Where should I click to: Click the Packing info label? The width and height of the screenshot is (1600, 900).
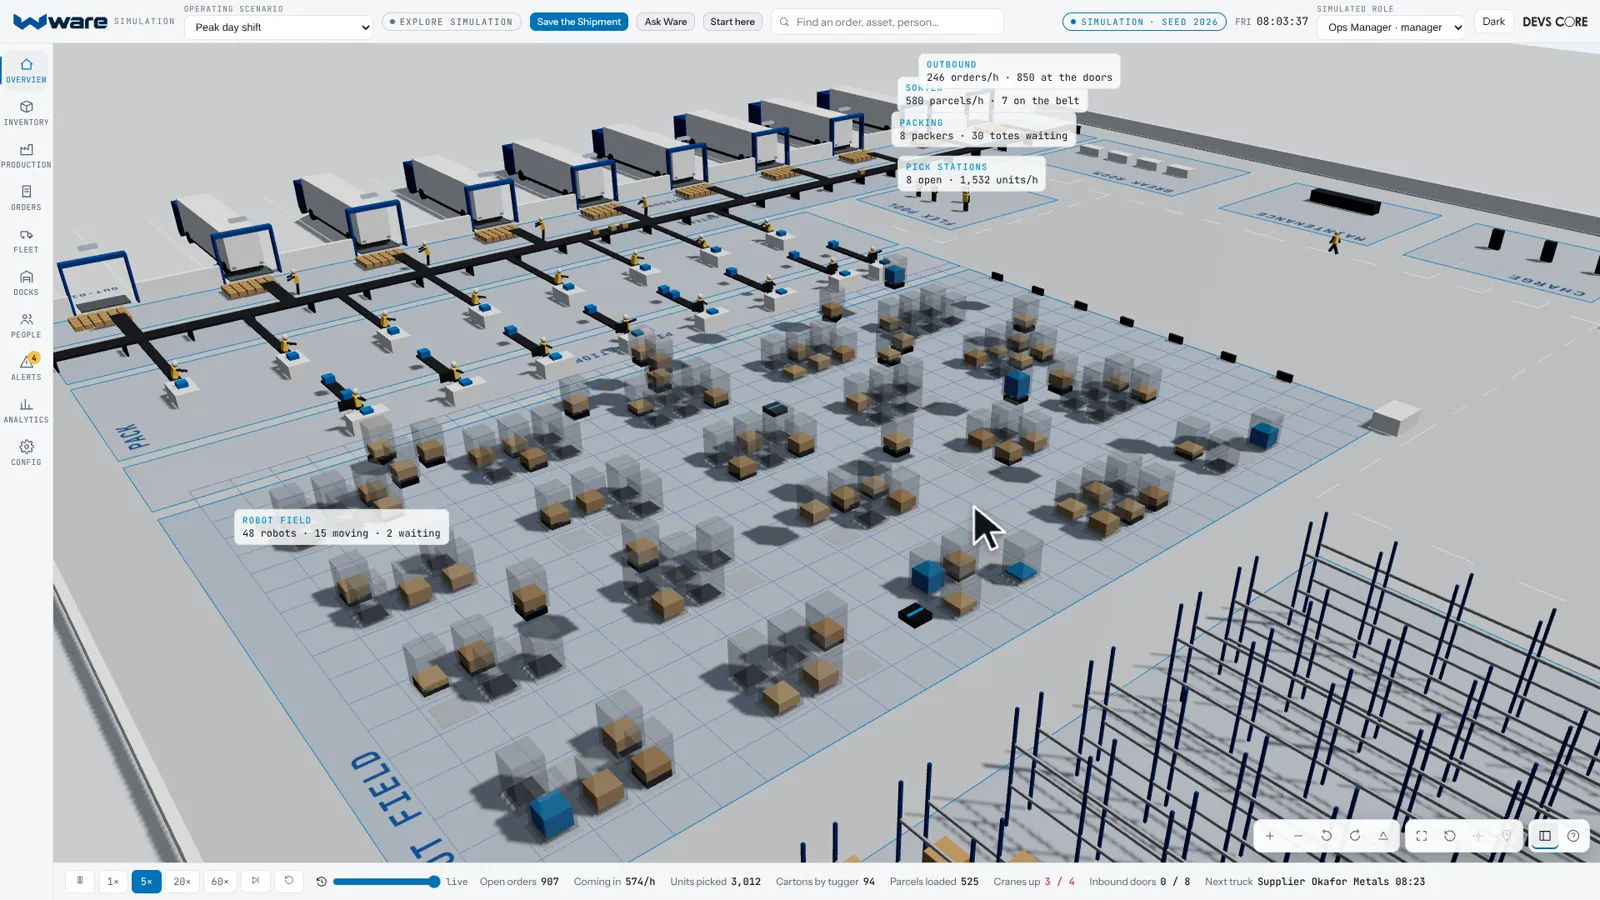click(983, 130)
